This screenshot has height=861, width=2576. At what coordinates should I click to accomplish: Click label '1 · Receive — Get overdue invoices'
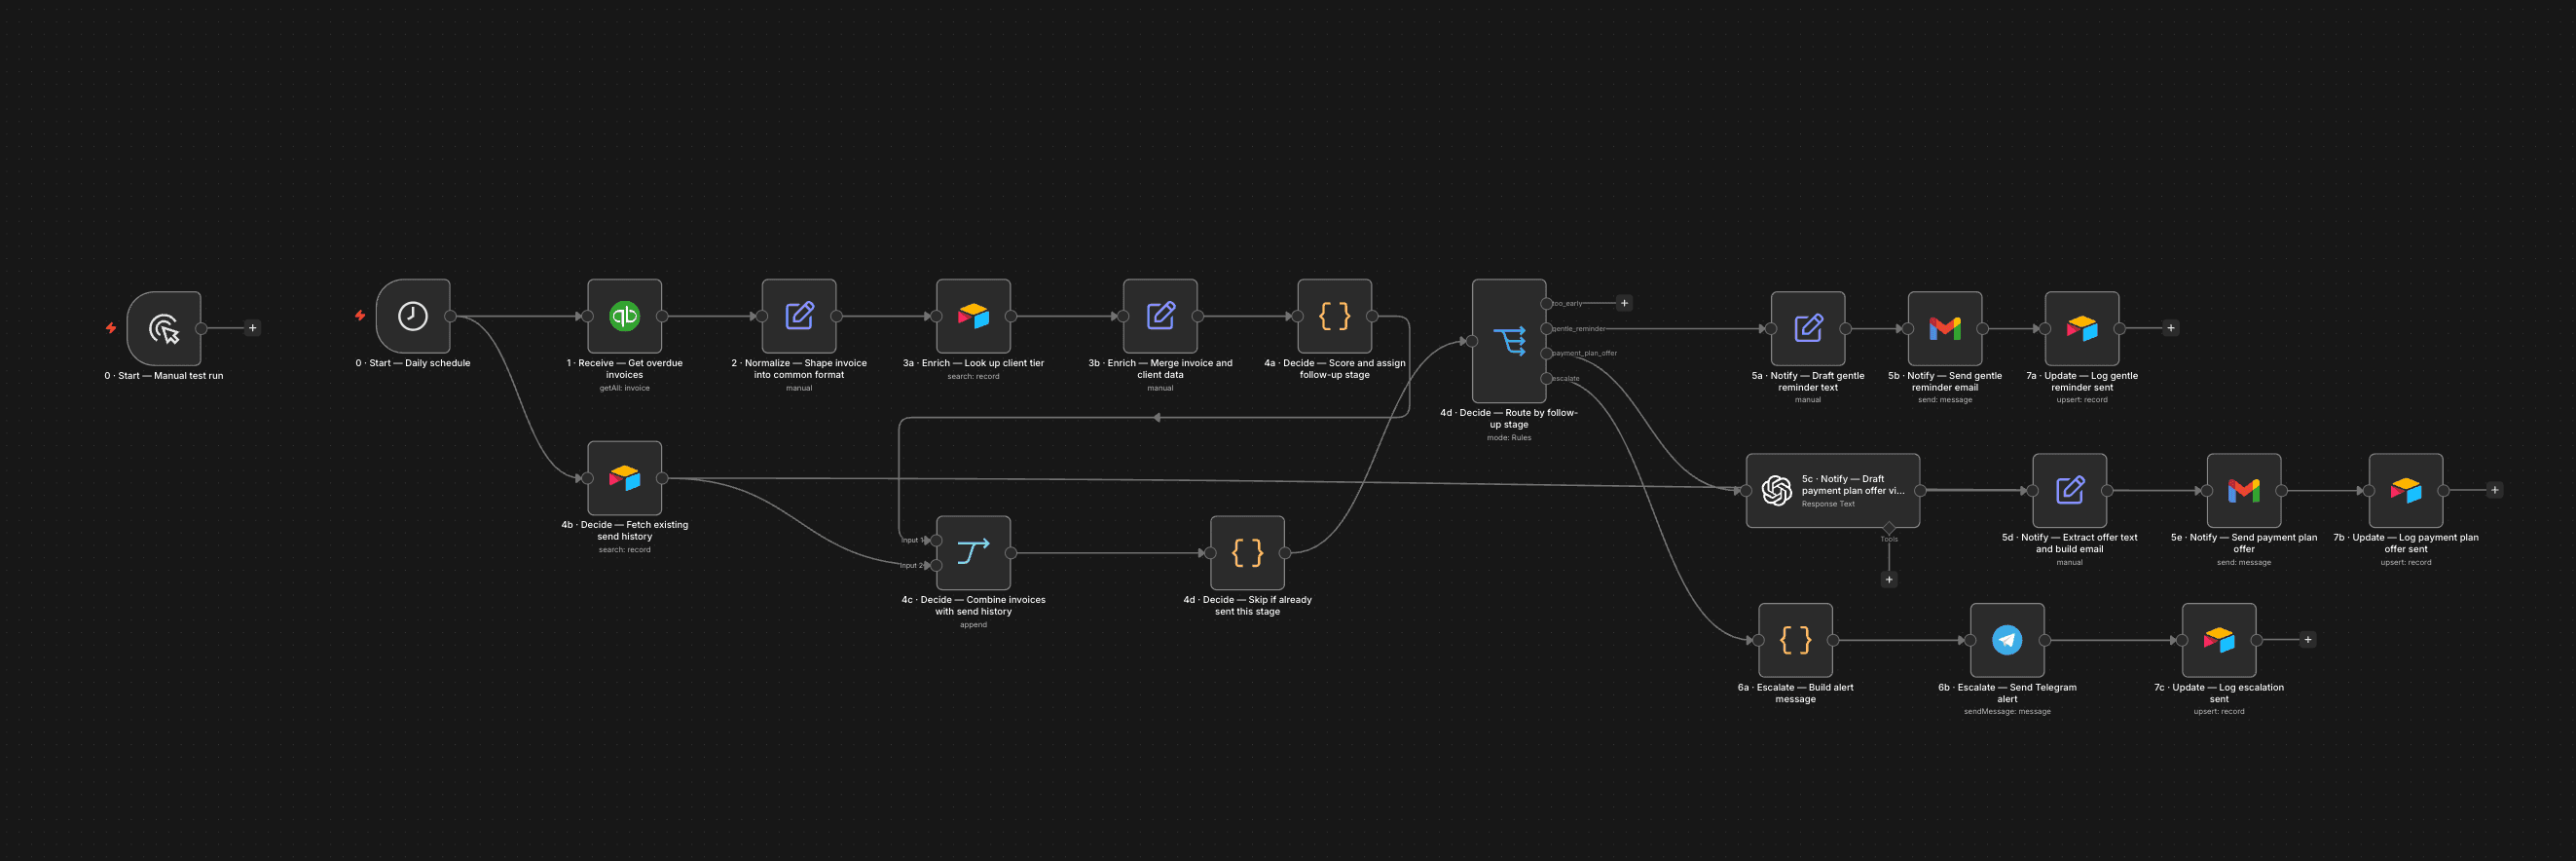624,369
